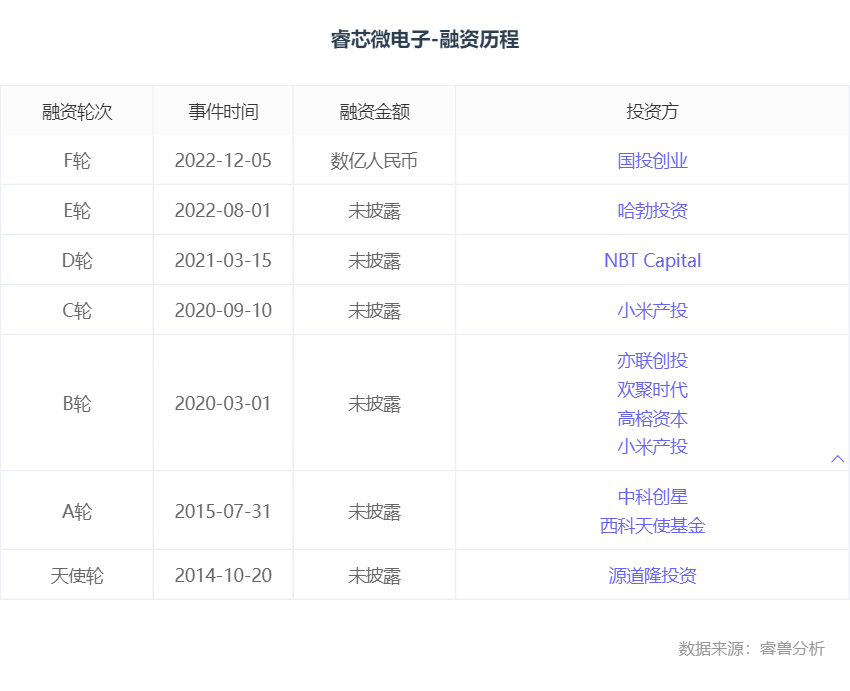850x691 pixels.
Task: Select the amount 数亿人民币
Action: (375, 161)
